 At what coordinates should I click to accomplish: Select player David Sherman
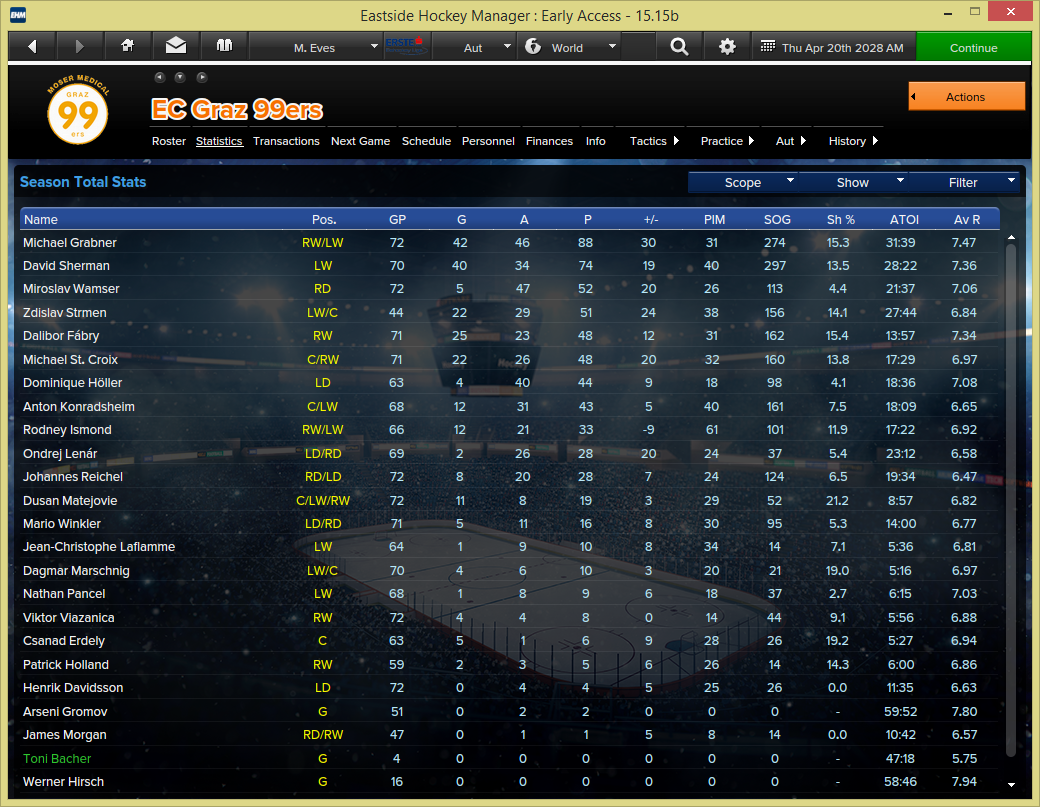tap(66, 266)
